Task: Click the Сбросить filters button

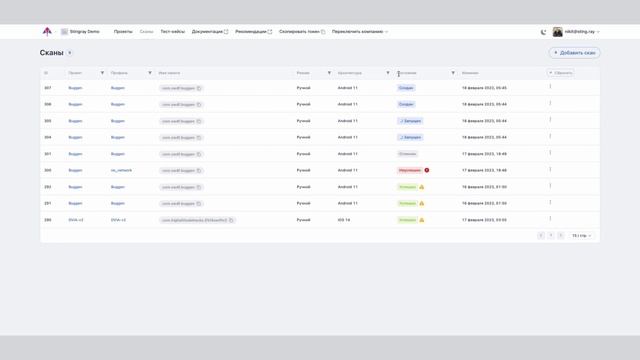Action: pyautogui.click(x=560, y=73)
